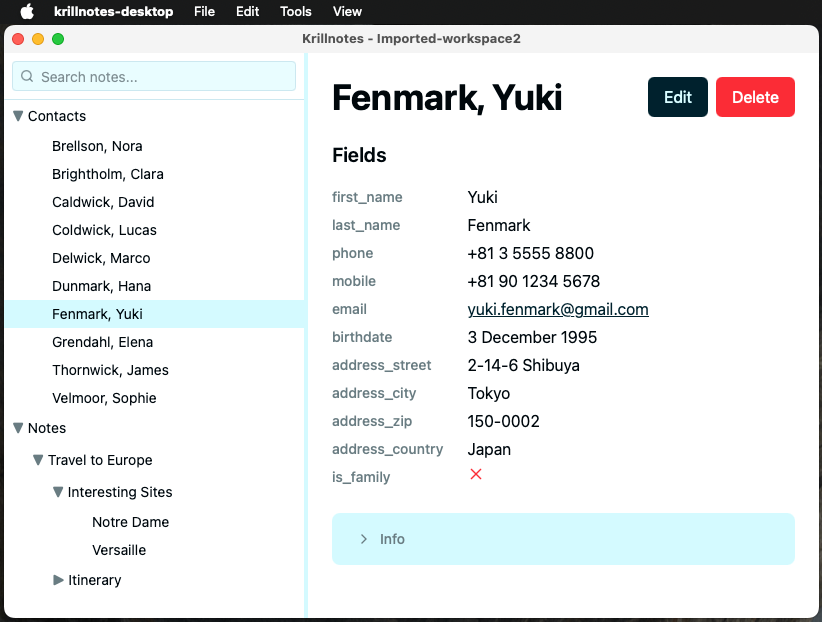Select the Brellson, Nora contact
Viewport: 822px width, 622px height.
pos(99,146)
